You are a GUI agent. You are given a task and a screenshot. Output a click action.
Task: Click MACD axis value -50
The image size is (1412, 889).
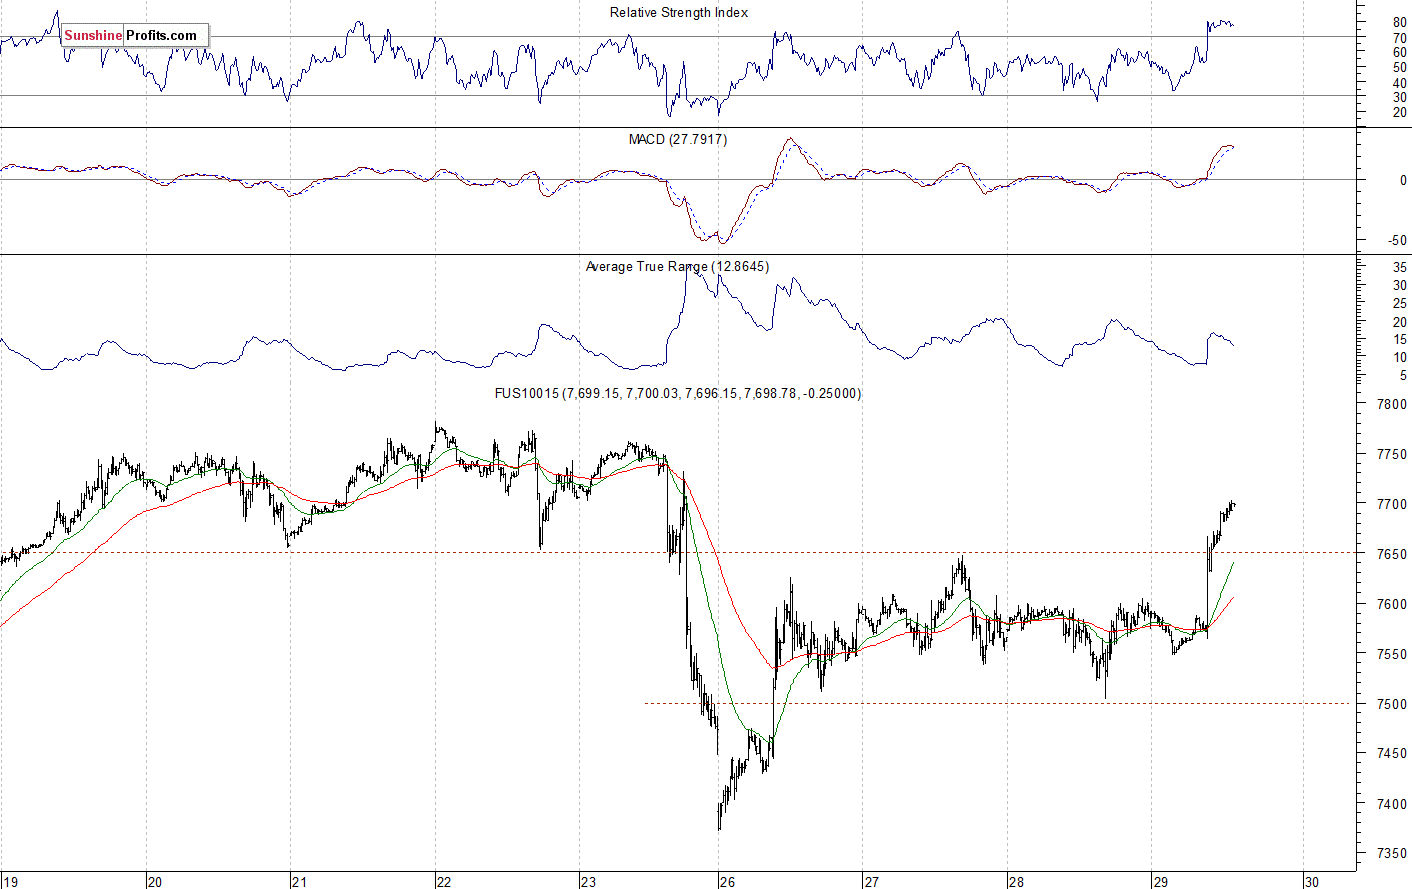pyautogui.click(x=1397, y=241)
